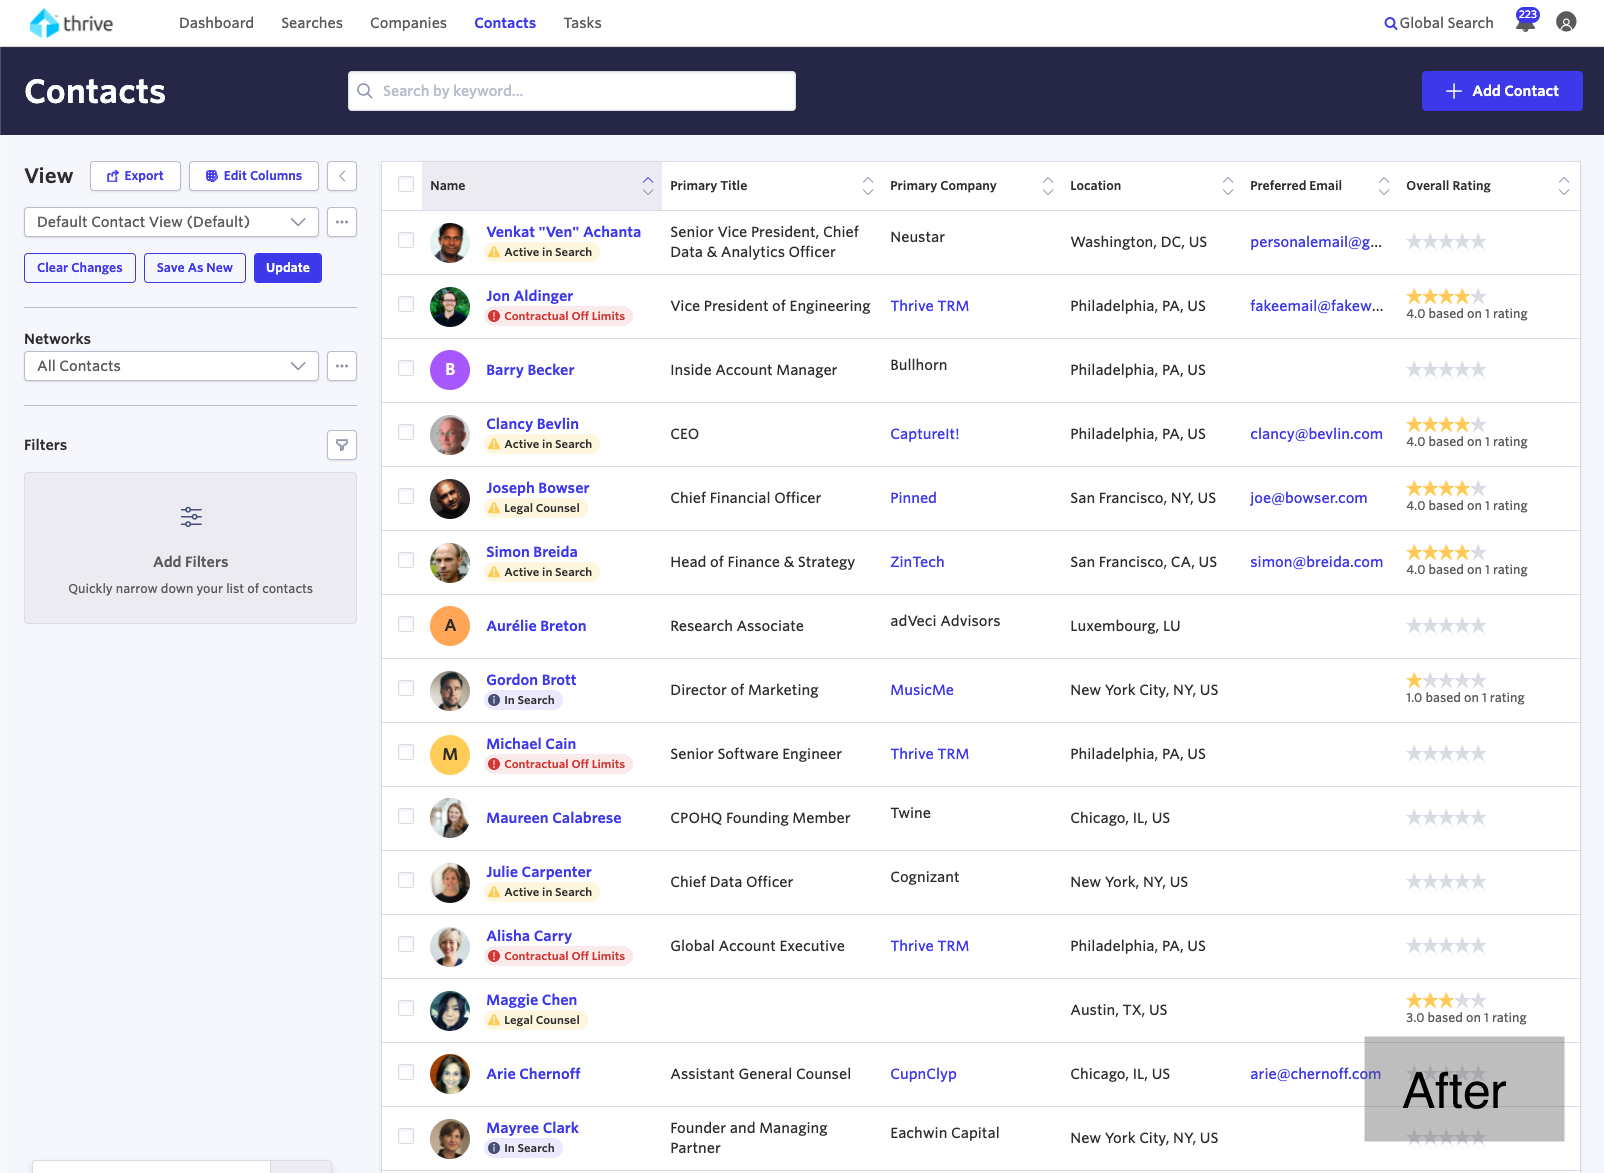Open the ZinTech company link
This screenshot has width=1604, height=1173.
tap(917, 562)
